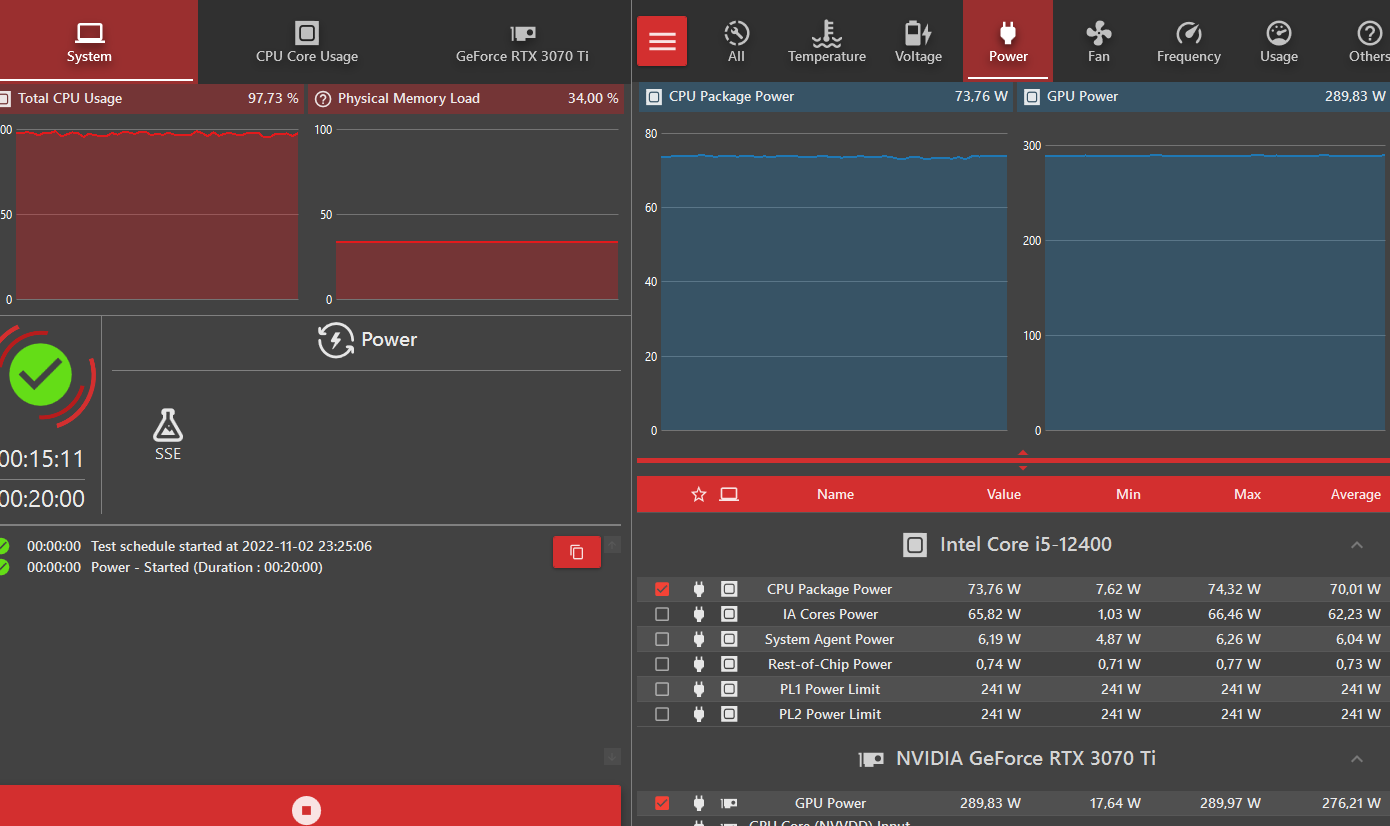The image size is (1390, 826).
Task: Click the graphics card icon in GPU Power row
Action: coord(729,803)
